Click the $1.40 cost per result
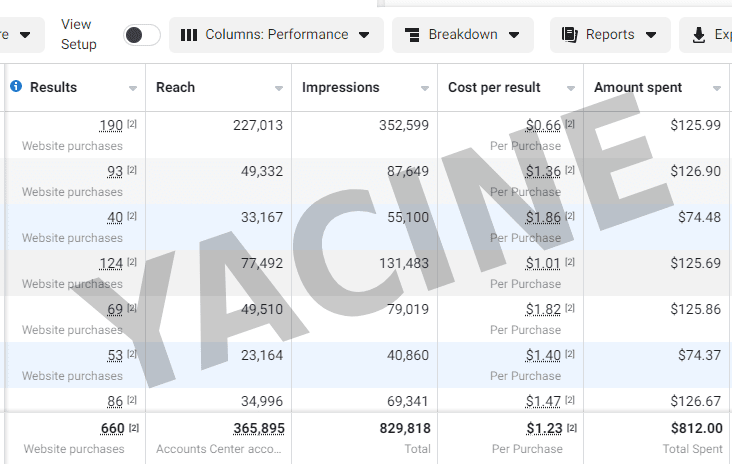 (x=543, y=355)
